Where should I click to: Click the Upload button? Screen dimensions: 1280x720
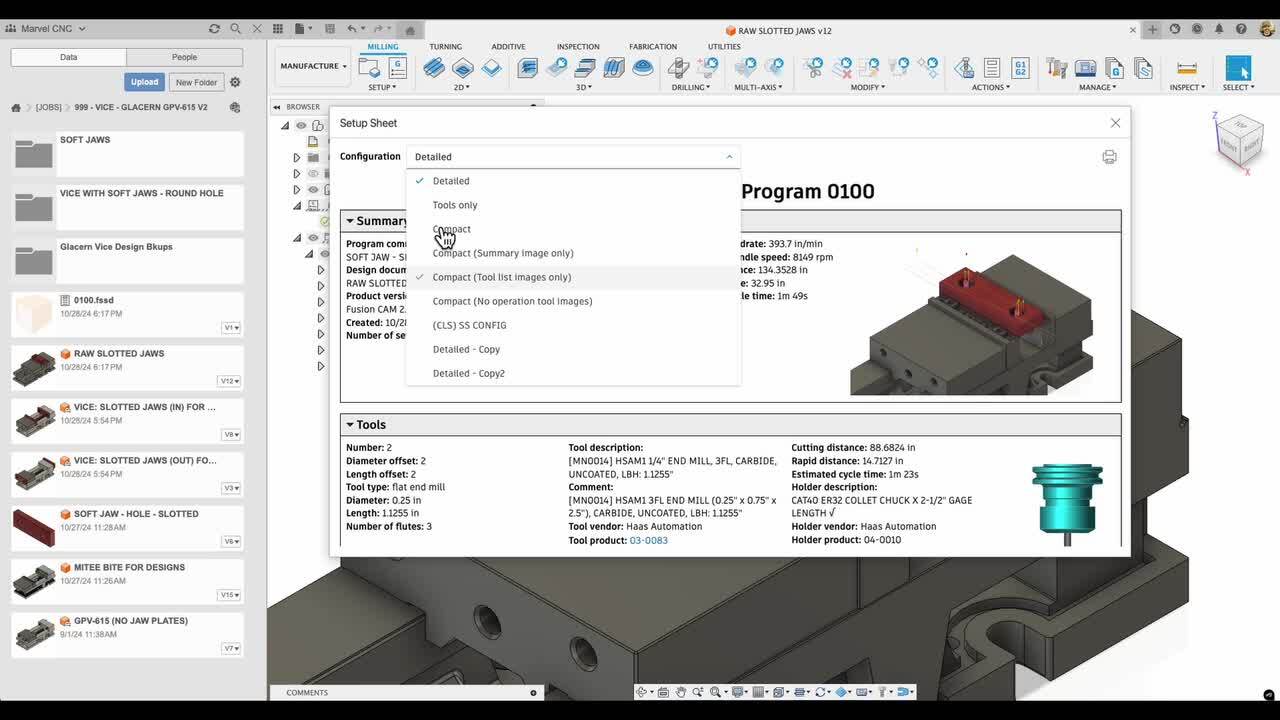pyautogui.click(x=144, y=82)
